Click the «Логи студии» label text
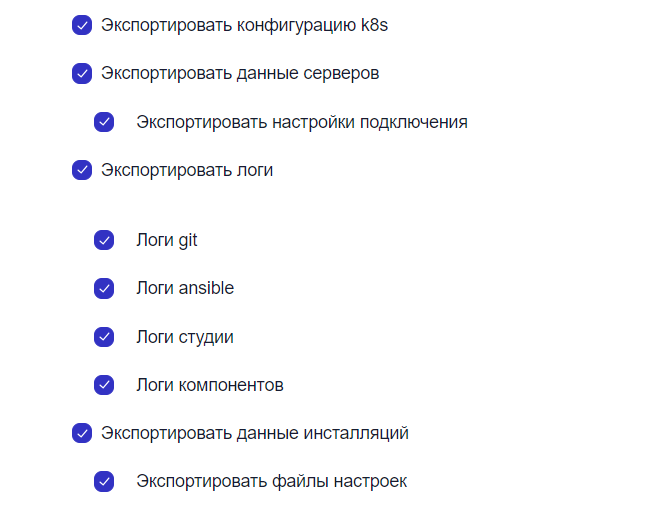 (x=185, y=337)
